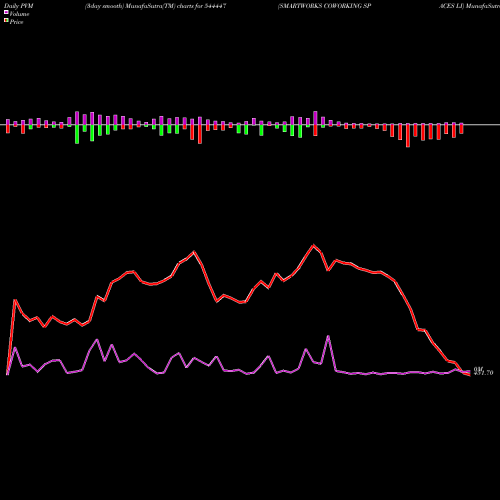500x500 pixels.
Task: Click the tallest spike of the magenta volume line
Action: 328,336
